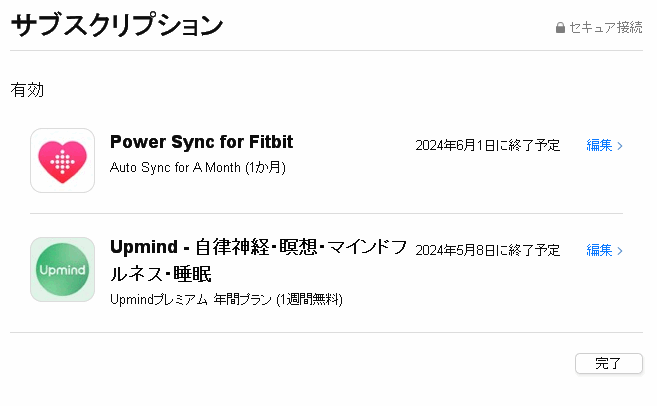Viewport: 657px width, 406px height.
Task: Click the 2024年5月8日に終了予定 end date
Action: tap(487, 250)
